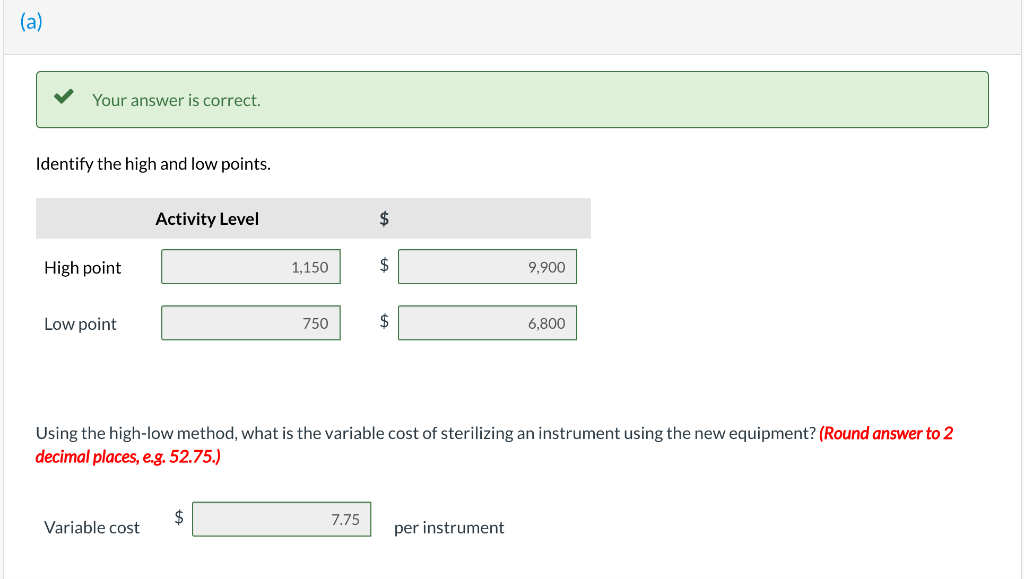Viewport: 1024px width, 579px height.
Task: Click the high-low method question text
Action: tap(426, 433)
